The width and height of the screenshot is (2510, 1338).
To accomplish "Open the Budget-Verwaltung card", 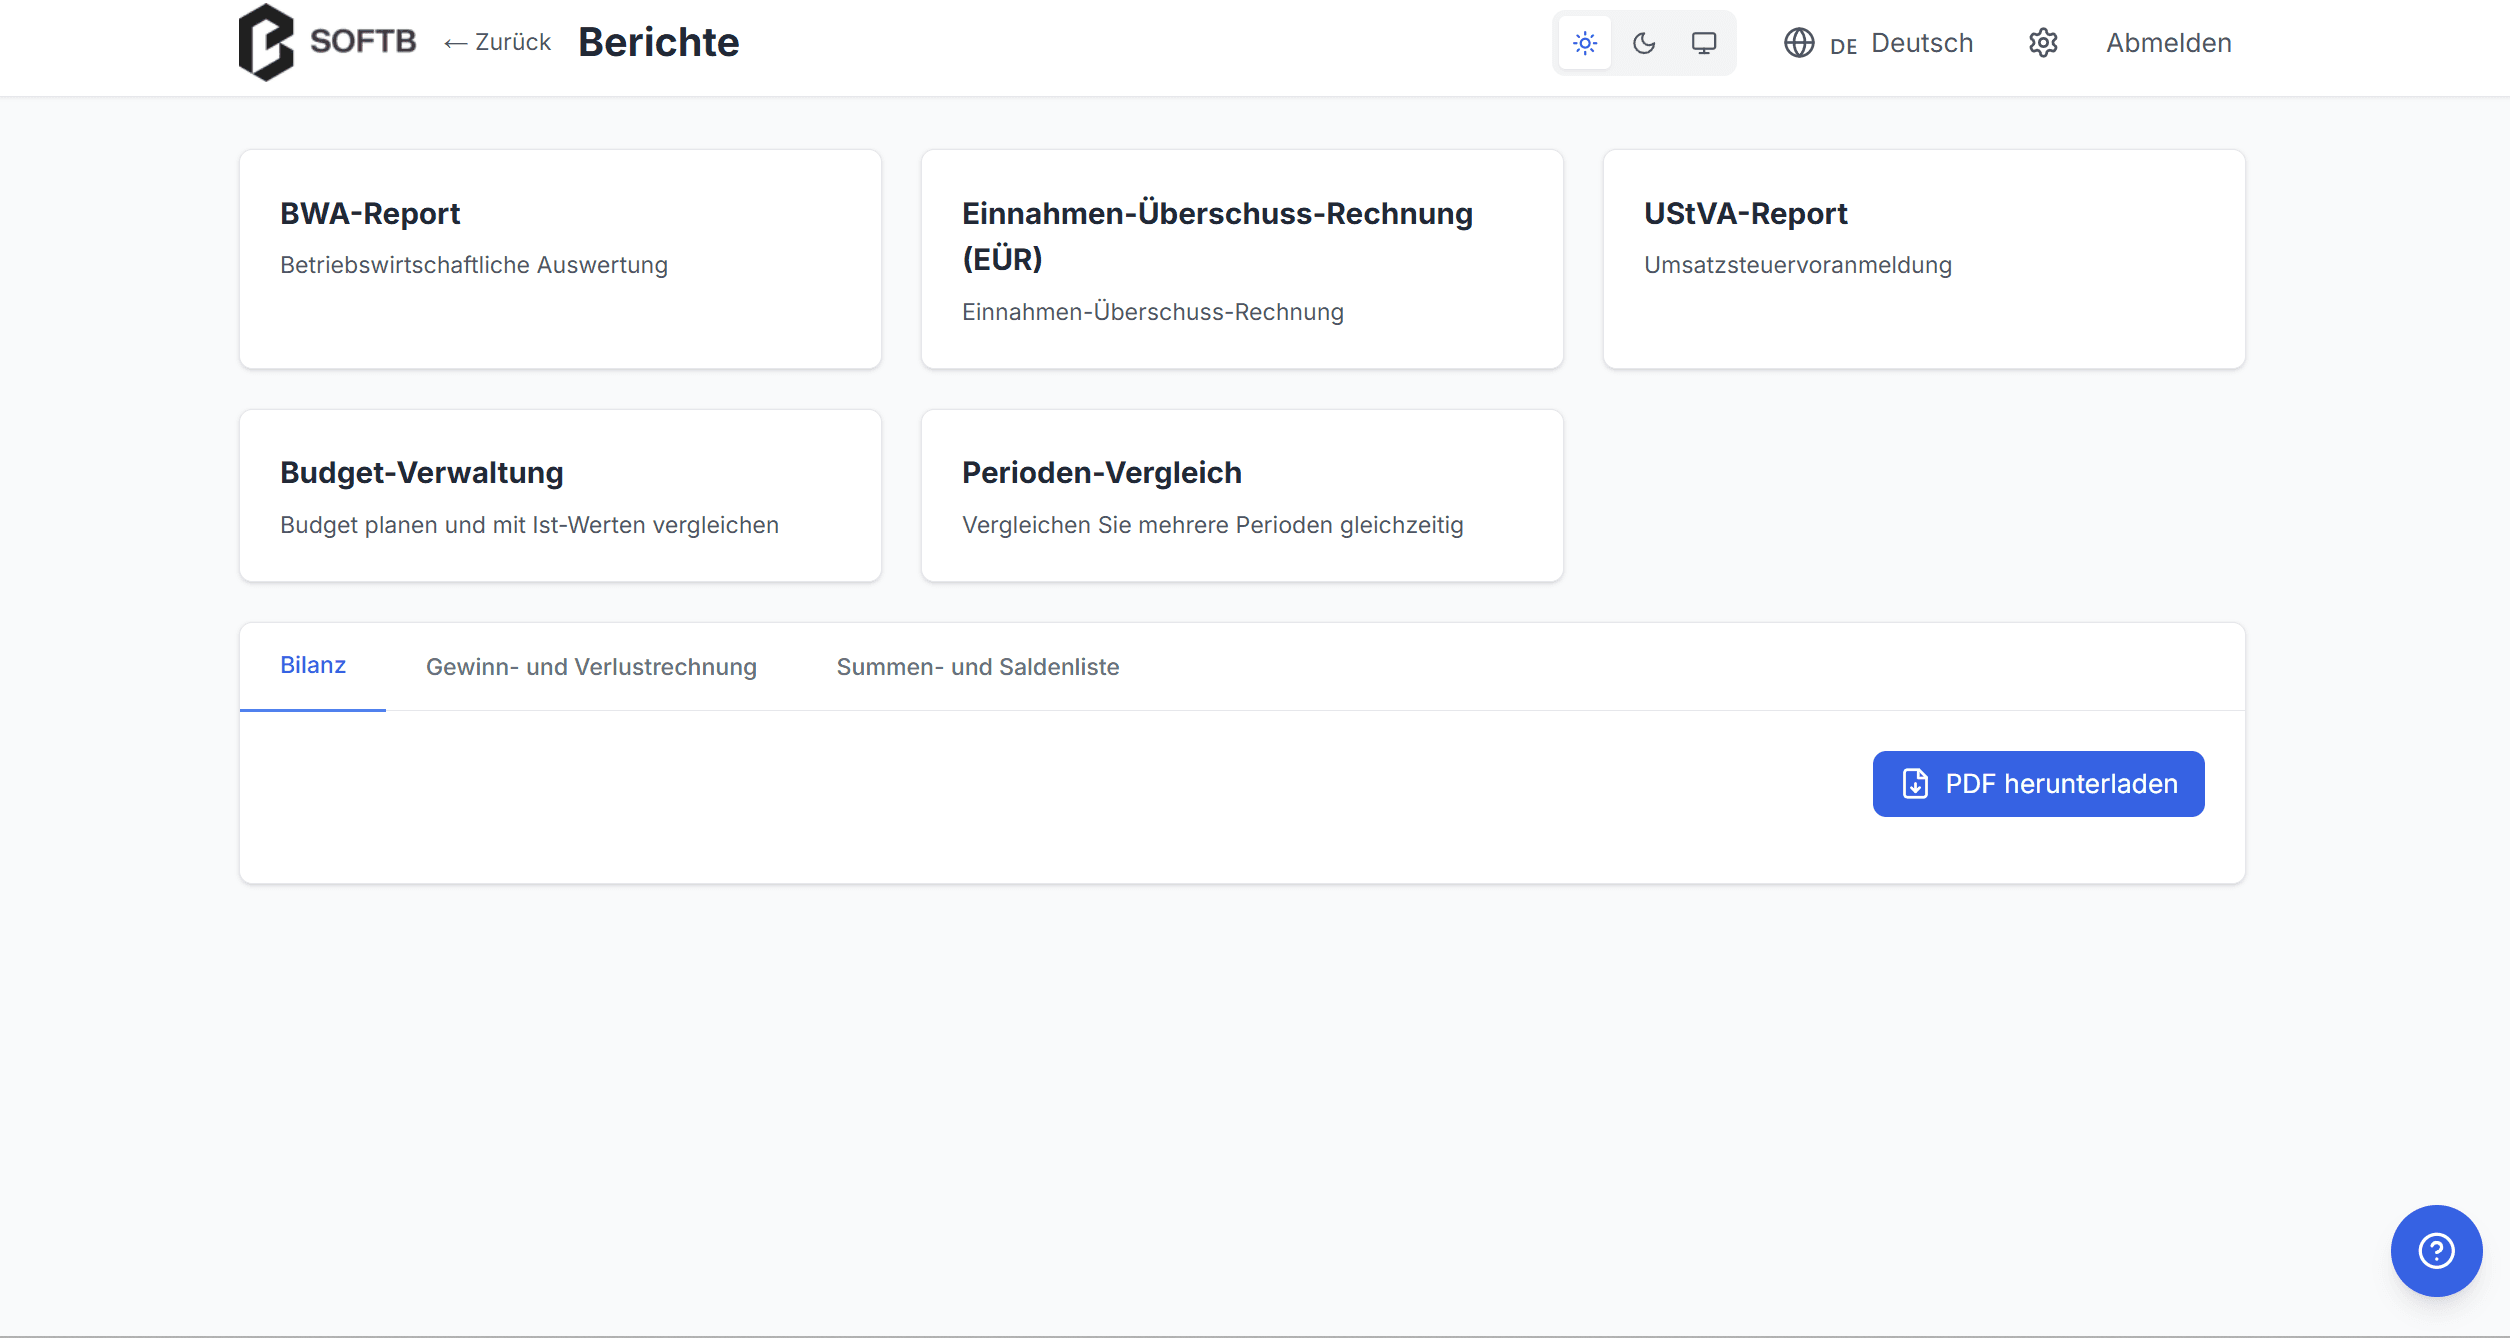I will 560,495.
